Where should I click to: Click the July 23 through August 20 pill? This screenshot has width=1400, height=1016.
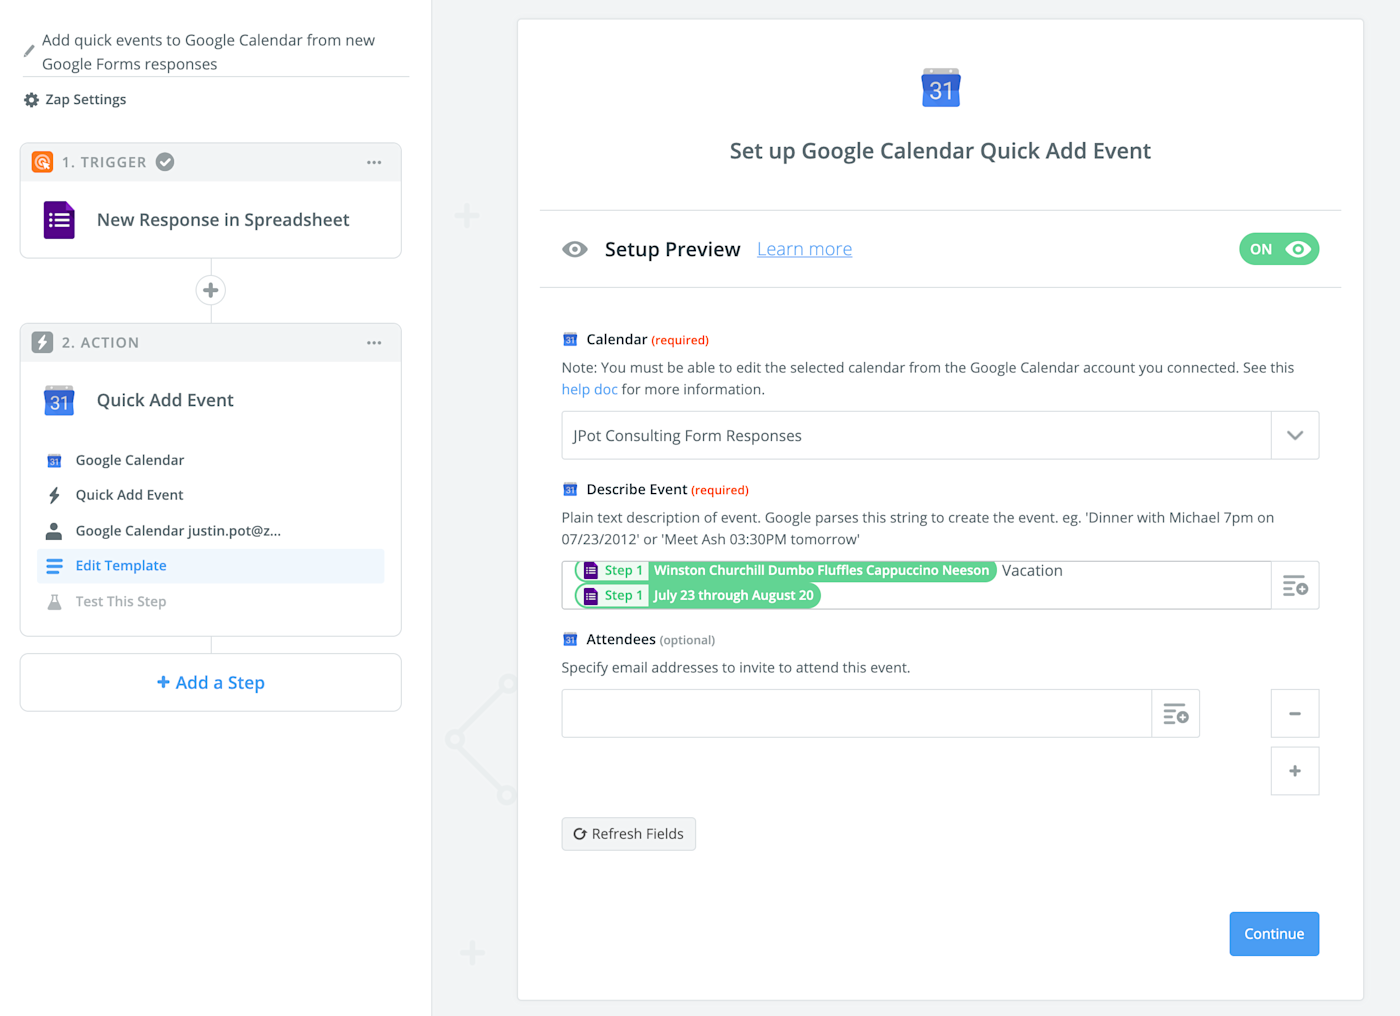[x=698, y=595]
